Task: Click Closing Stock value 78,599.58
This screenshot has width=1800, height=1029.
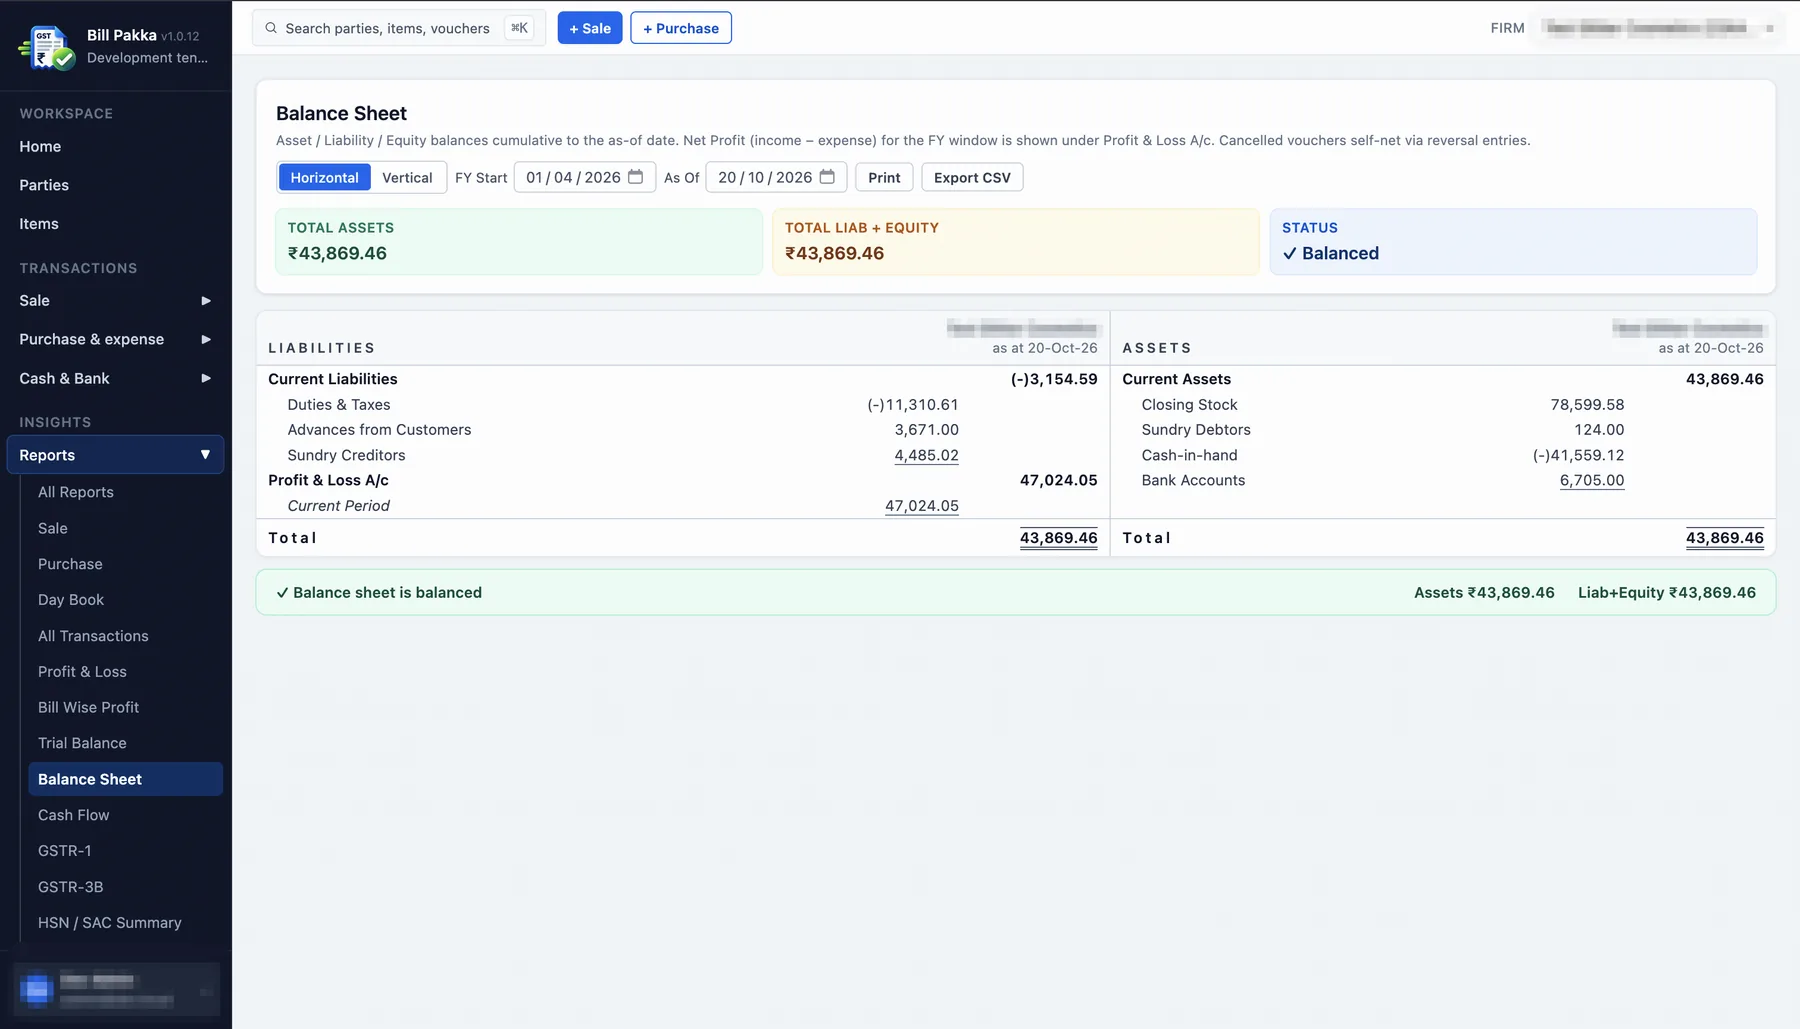Action: pos(1587,405)
